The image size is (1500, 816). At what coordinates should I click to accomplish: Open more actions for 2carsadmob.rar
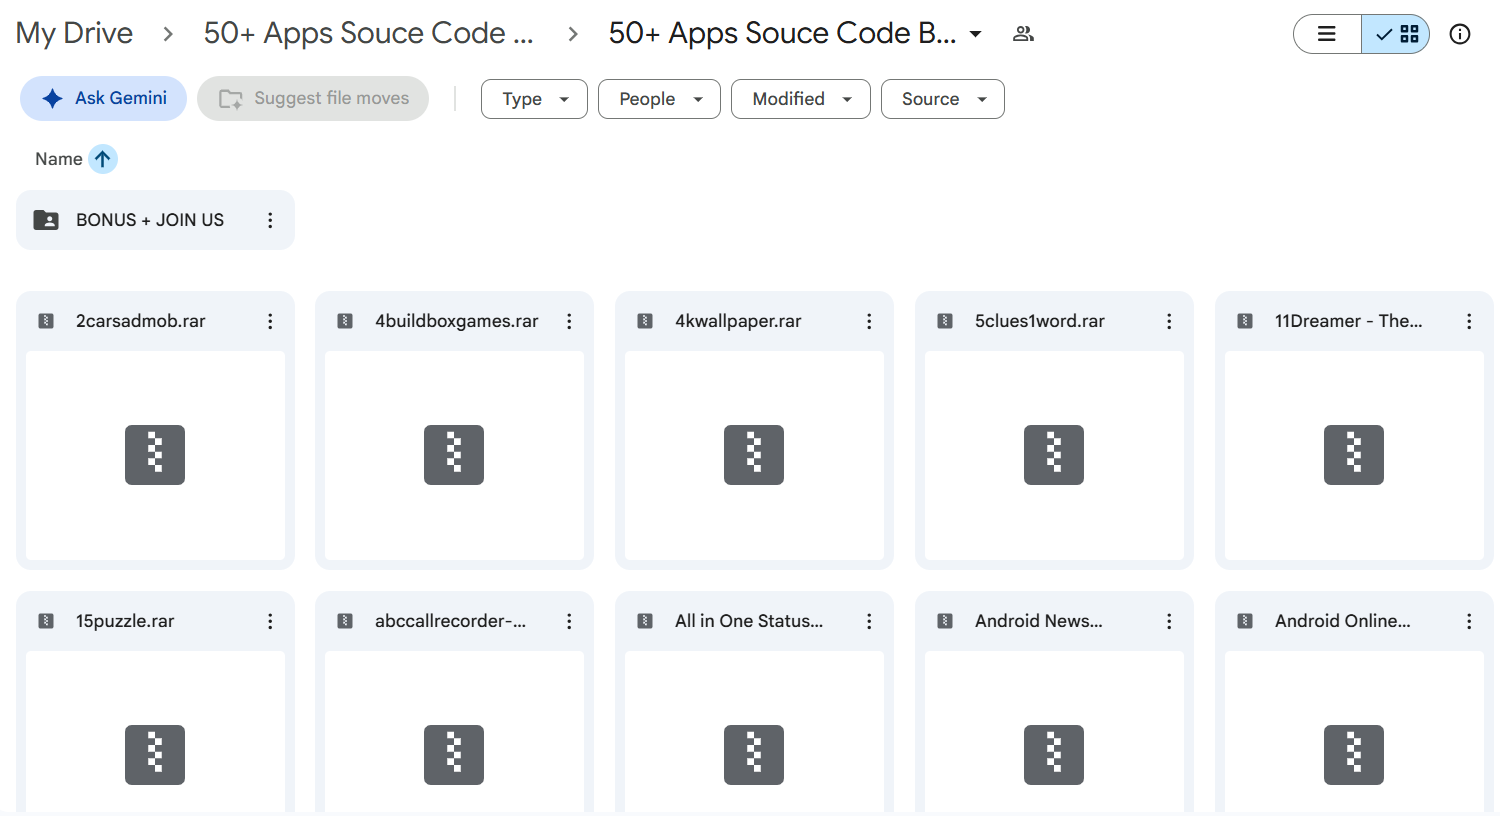pos(270,321)
